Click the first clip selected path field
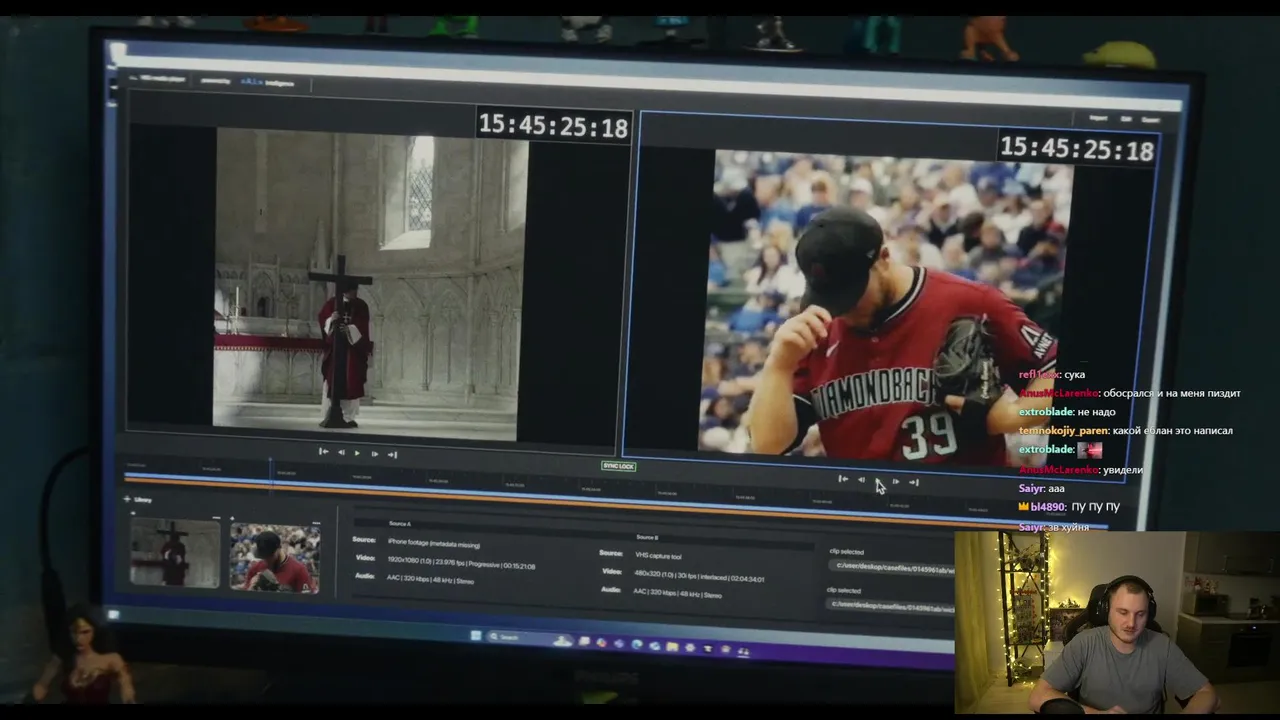Screen dimensions: 1280x720 click(x=890, y=566)
